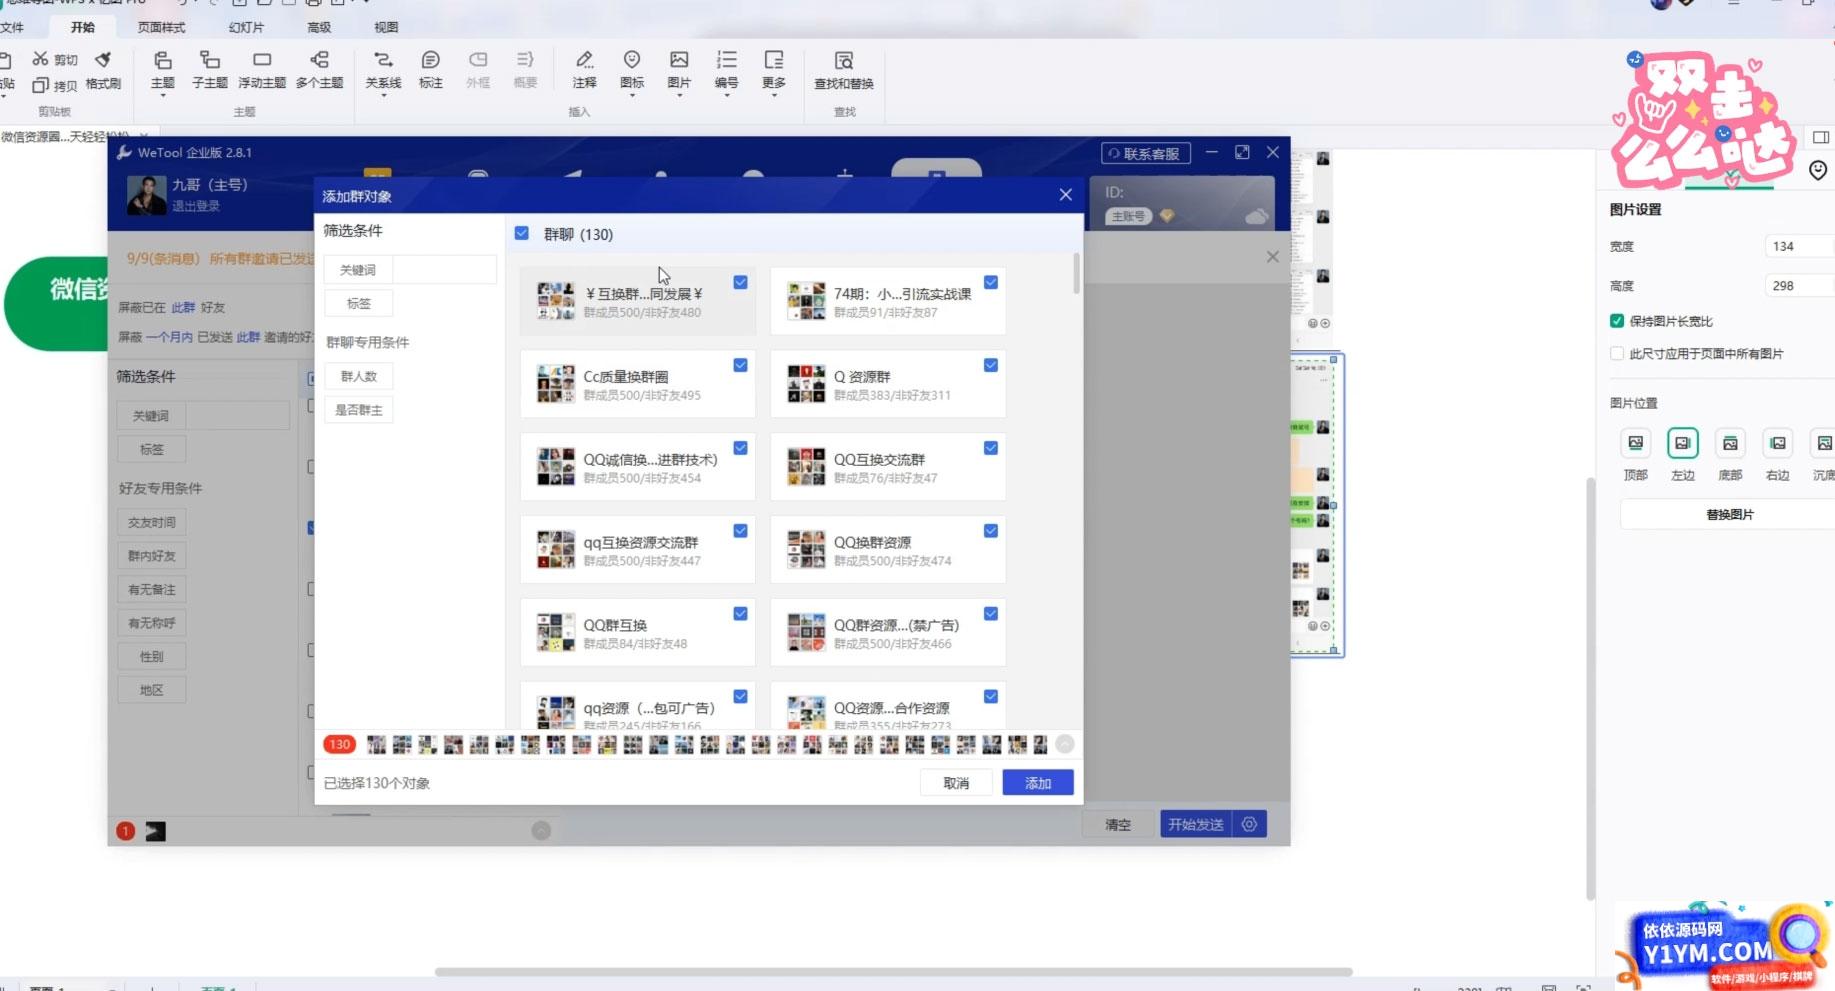Click the 外框 boundary icon

(478, 60)
